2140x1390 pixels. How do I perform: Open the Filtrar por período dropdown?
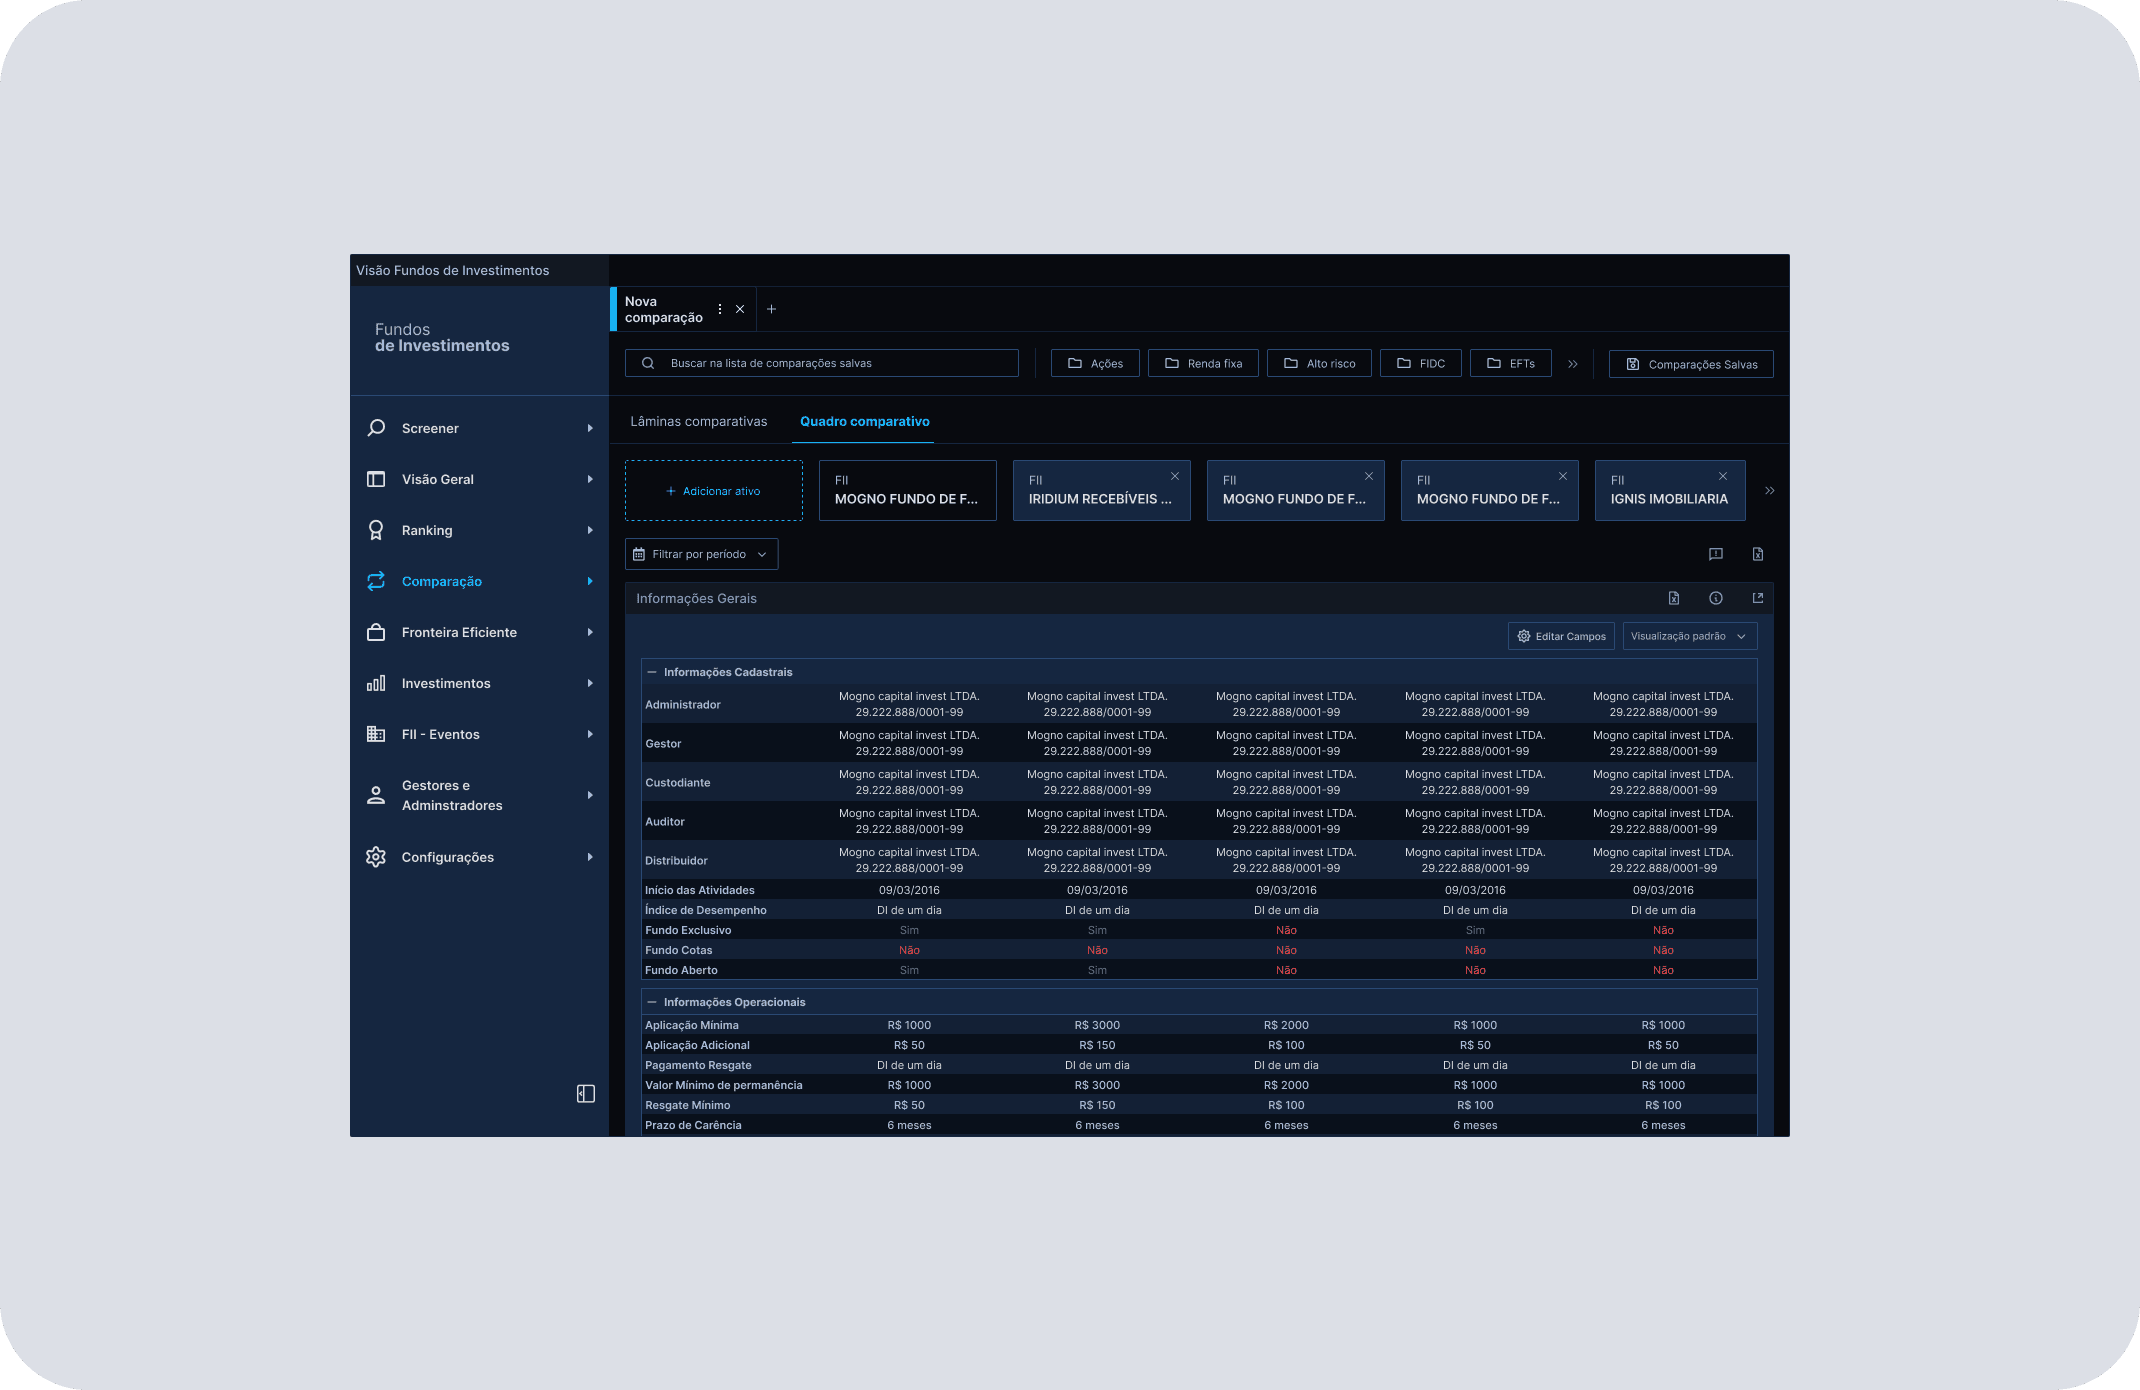click(x=701, y=554)
